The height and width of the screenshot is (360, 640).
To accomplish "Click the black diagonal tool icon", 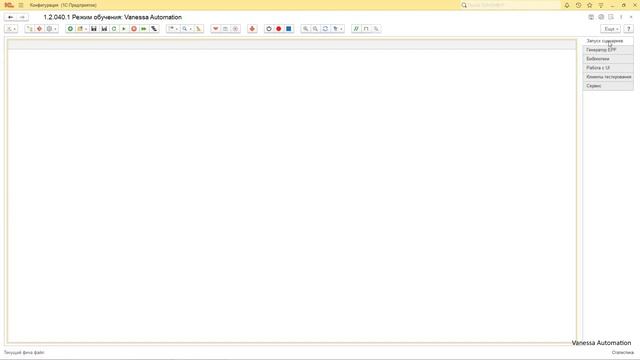I will pos(154,29).
